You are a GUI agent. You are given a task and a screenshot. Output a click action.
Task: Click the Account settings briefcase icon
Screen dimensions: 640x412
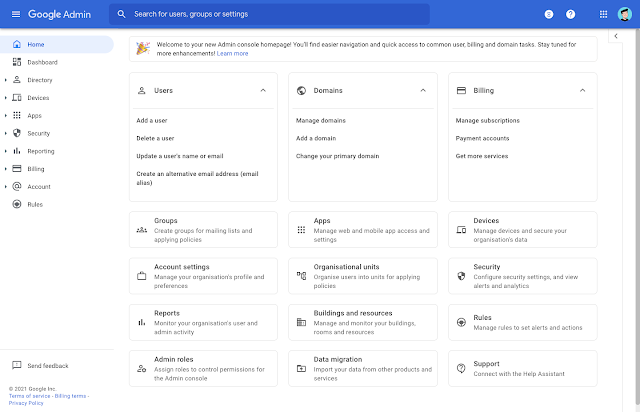pyautogui.click(x=142, y=276)
